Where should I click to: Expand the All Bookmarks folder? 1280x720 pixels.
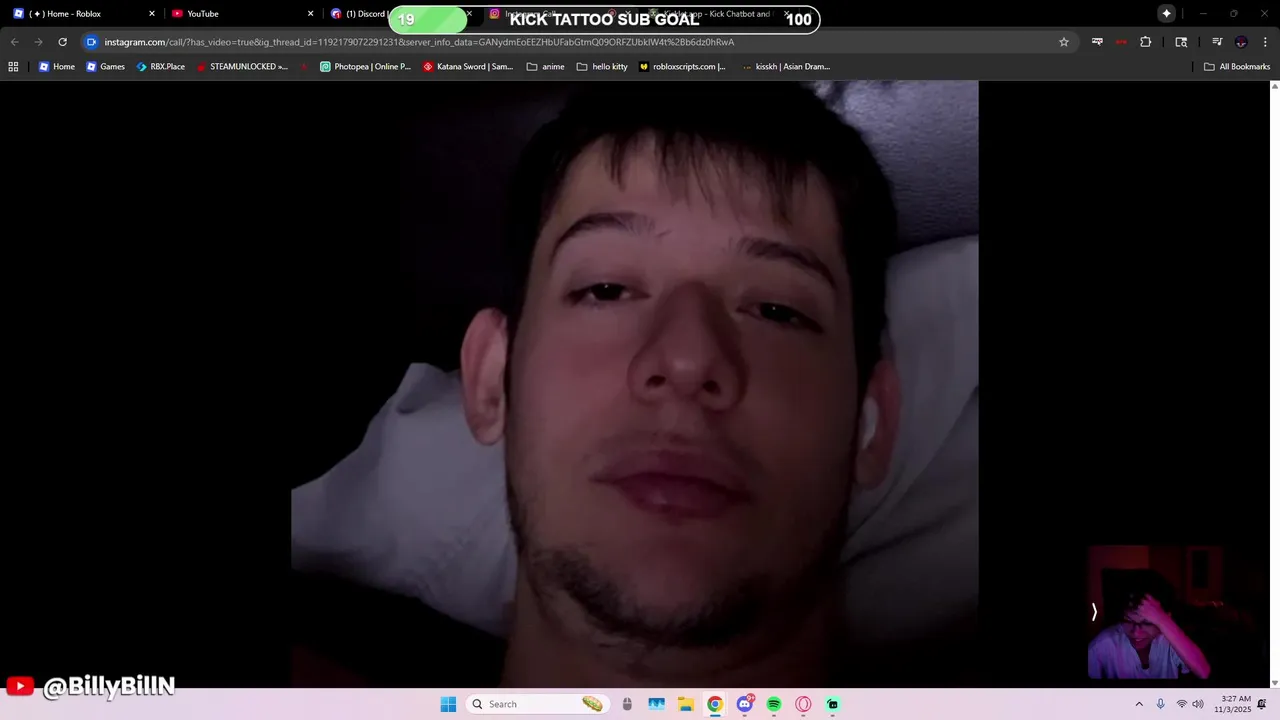(1237, 67)
